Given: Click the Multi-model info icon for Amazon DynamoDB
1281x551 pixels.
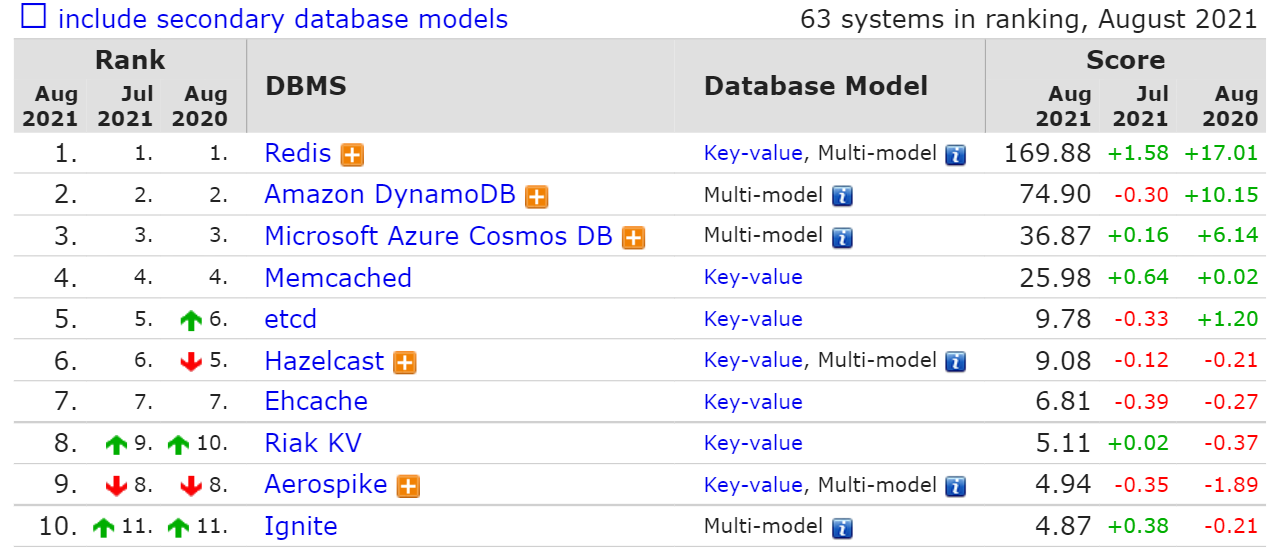Looking at the screenshot, I should coord(842,196).
